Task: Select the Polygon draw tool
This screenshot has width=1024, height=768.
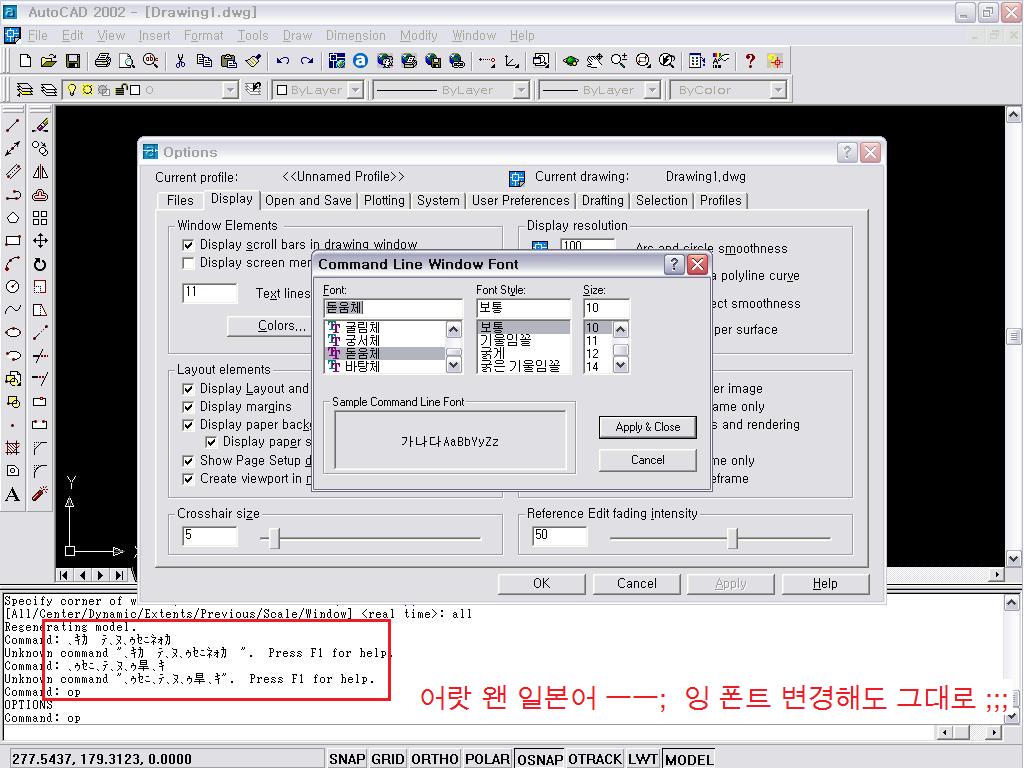Action: [12, 217]
